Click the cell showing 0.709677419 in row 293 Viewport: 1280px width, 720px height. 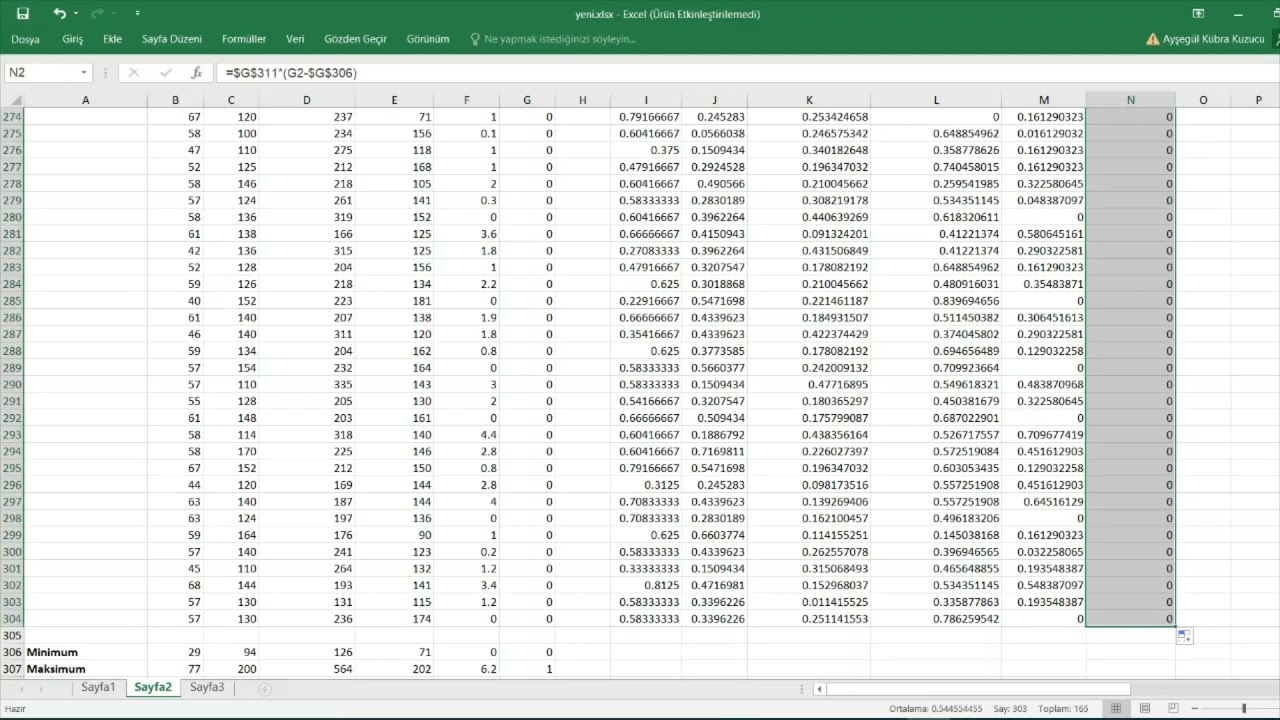point(1044,435)
